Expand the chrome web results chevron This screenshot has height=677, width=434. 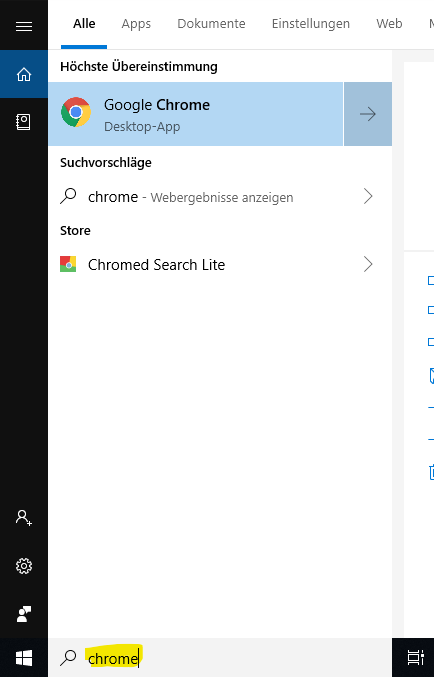(368, 196)
